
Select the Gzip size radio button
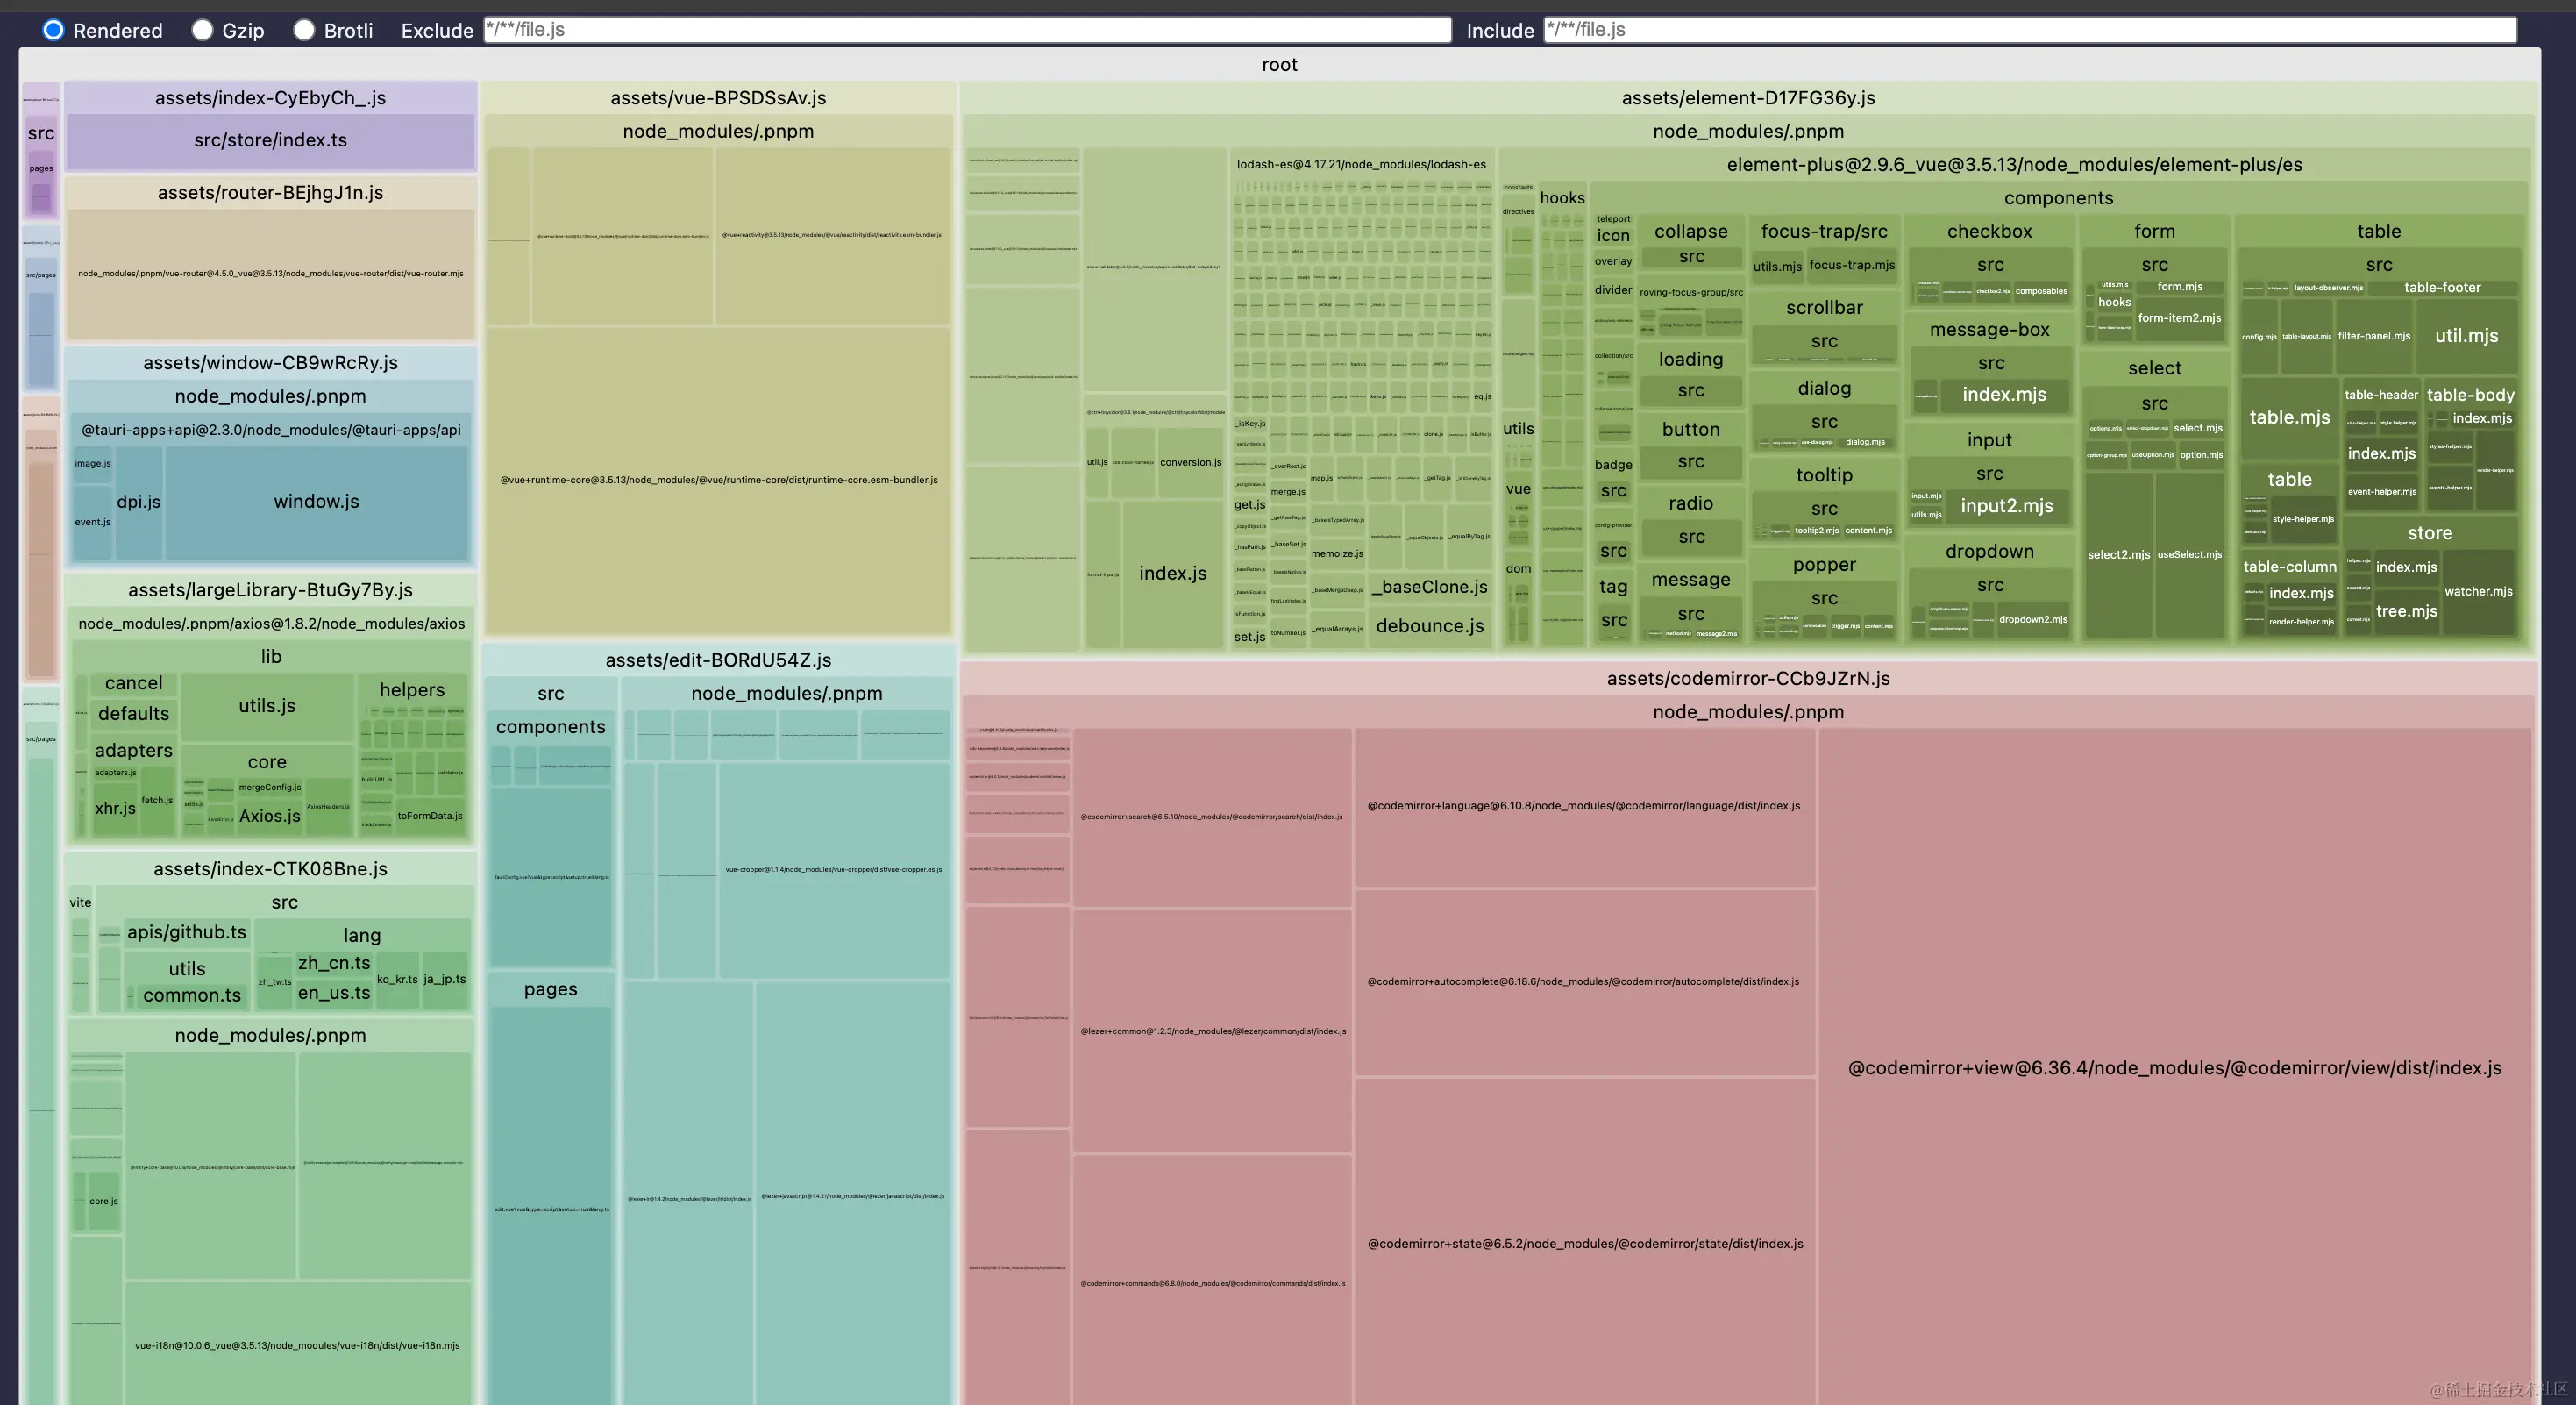(x=203, y=30)
